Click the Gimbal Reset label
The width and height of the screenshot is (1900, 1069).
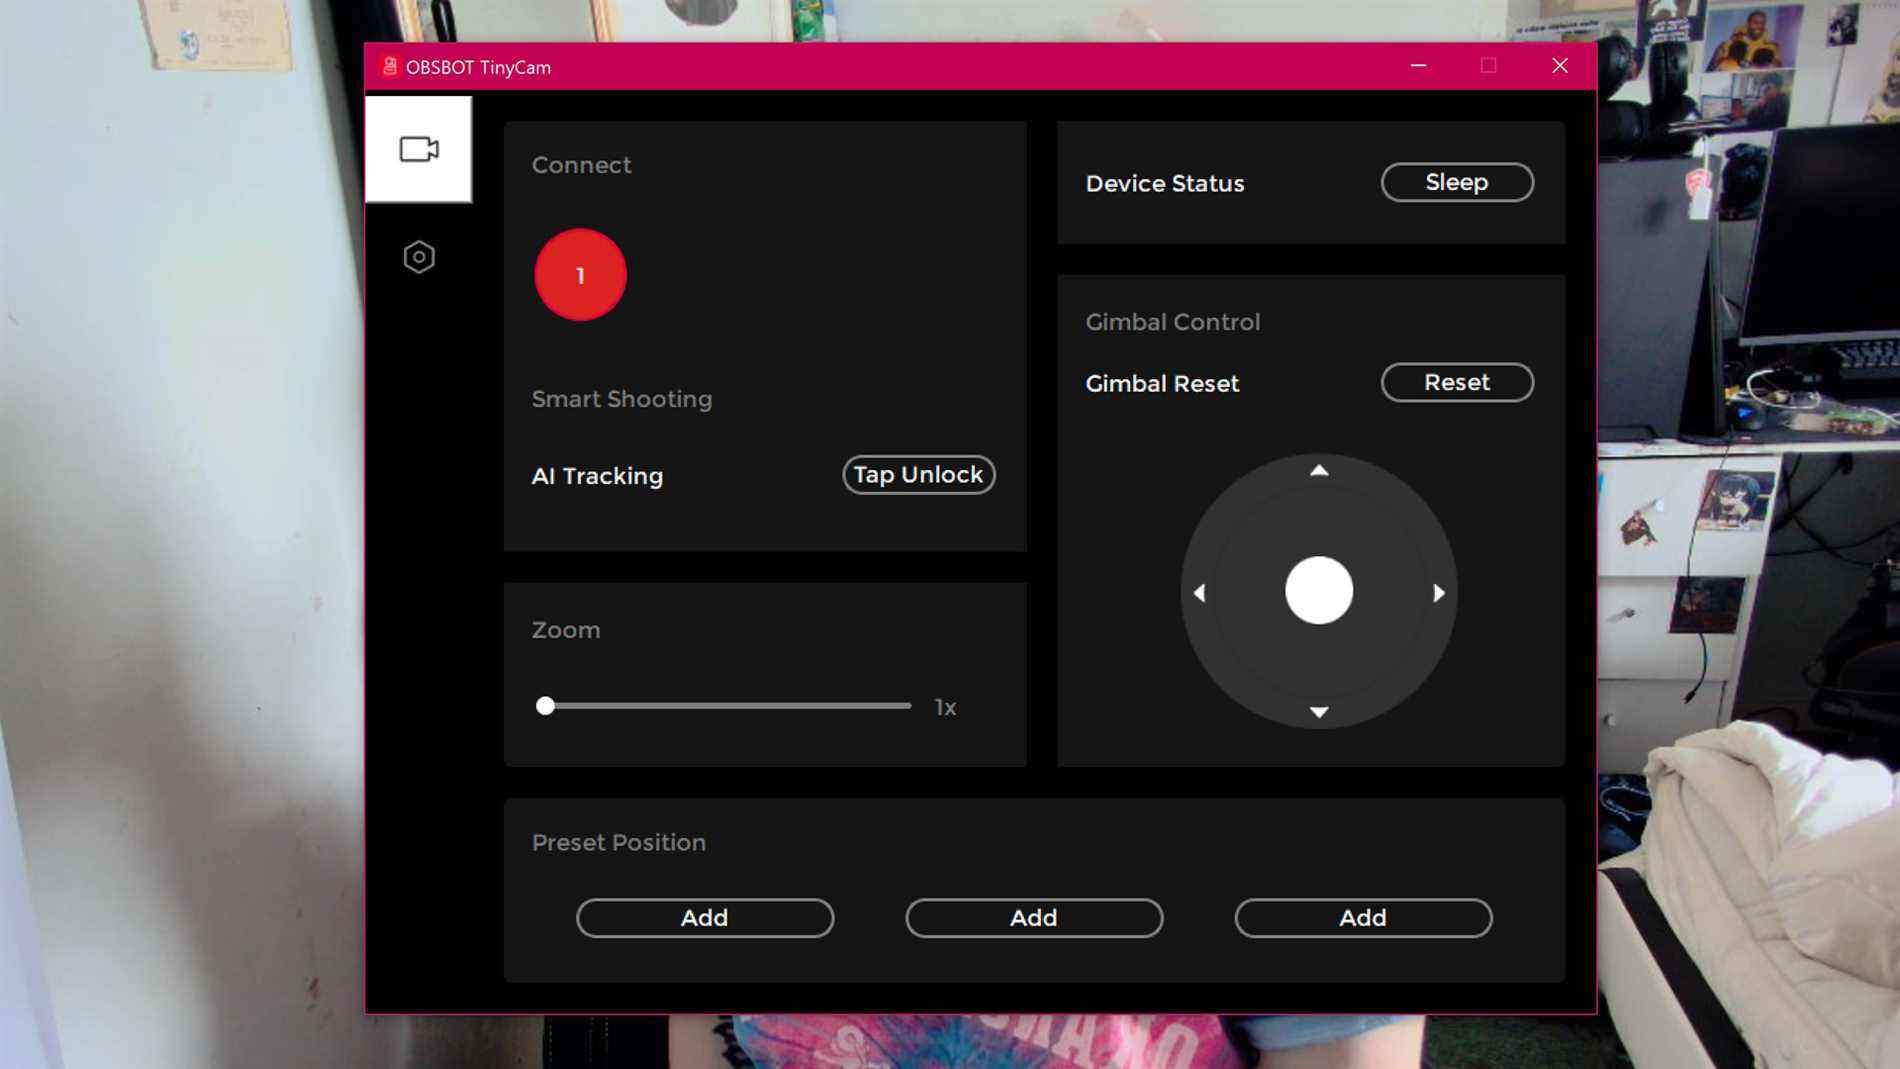[x=1162, y=384]
